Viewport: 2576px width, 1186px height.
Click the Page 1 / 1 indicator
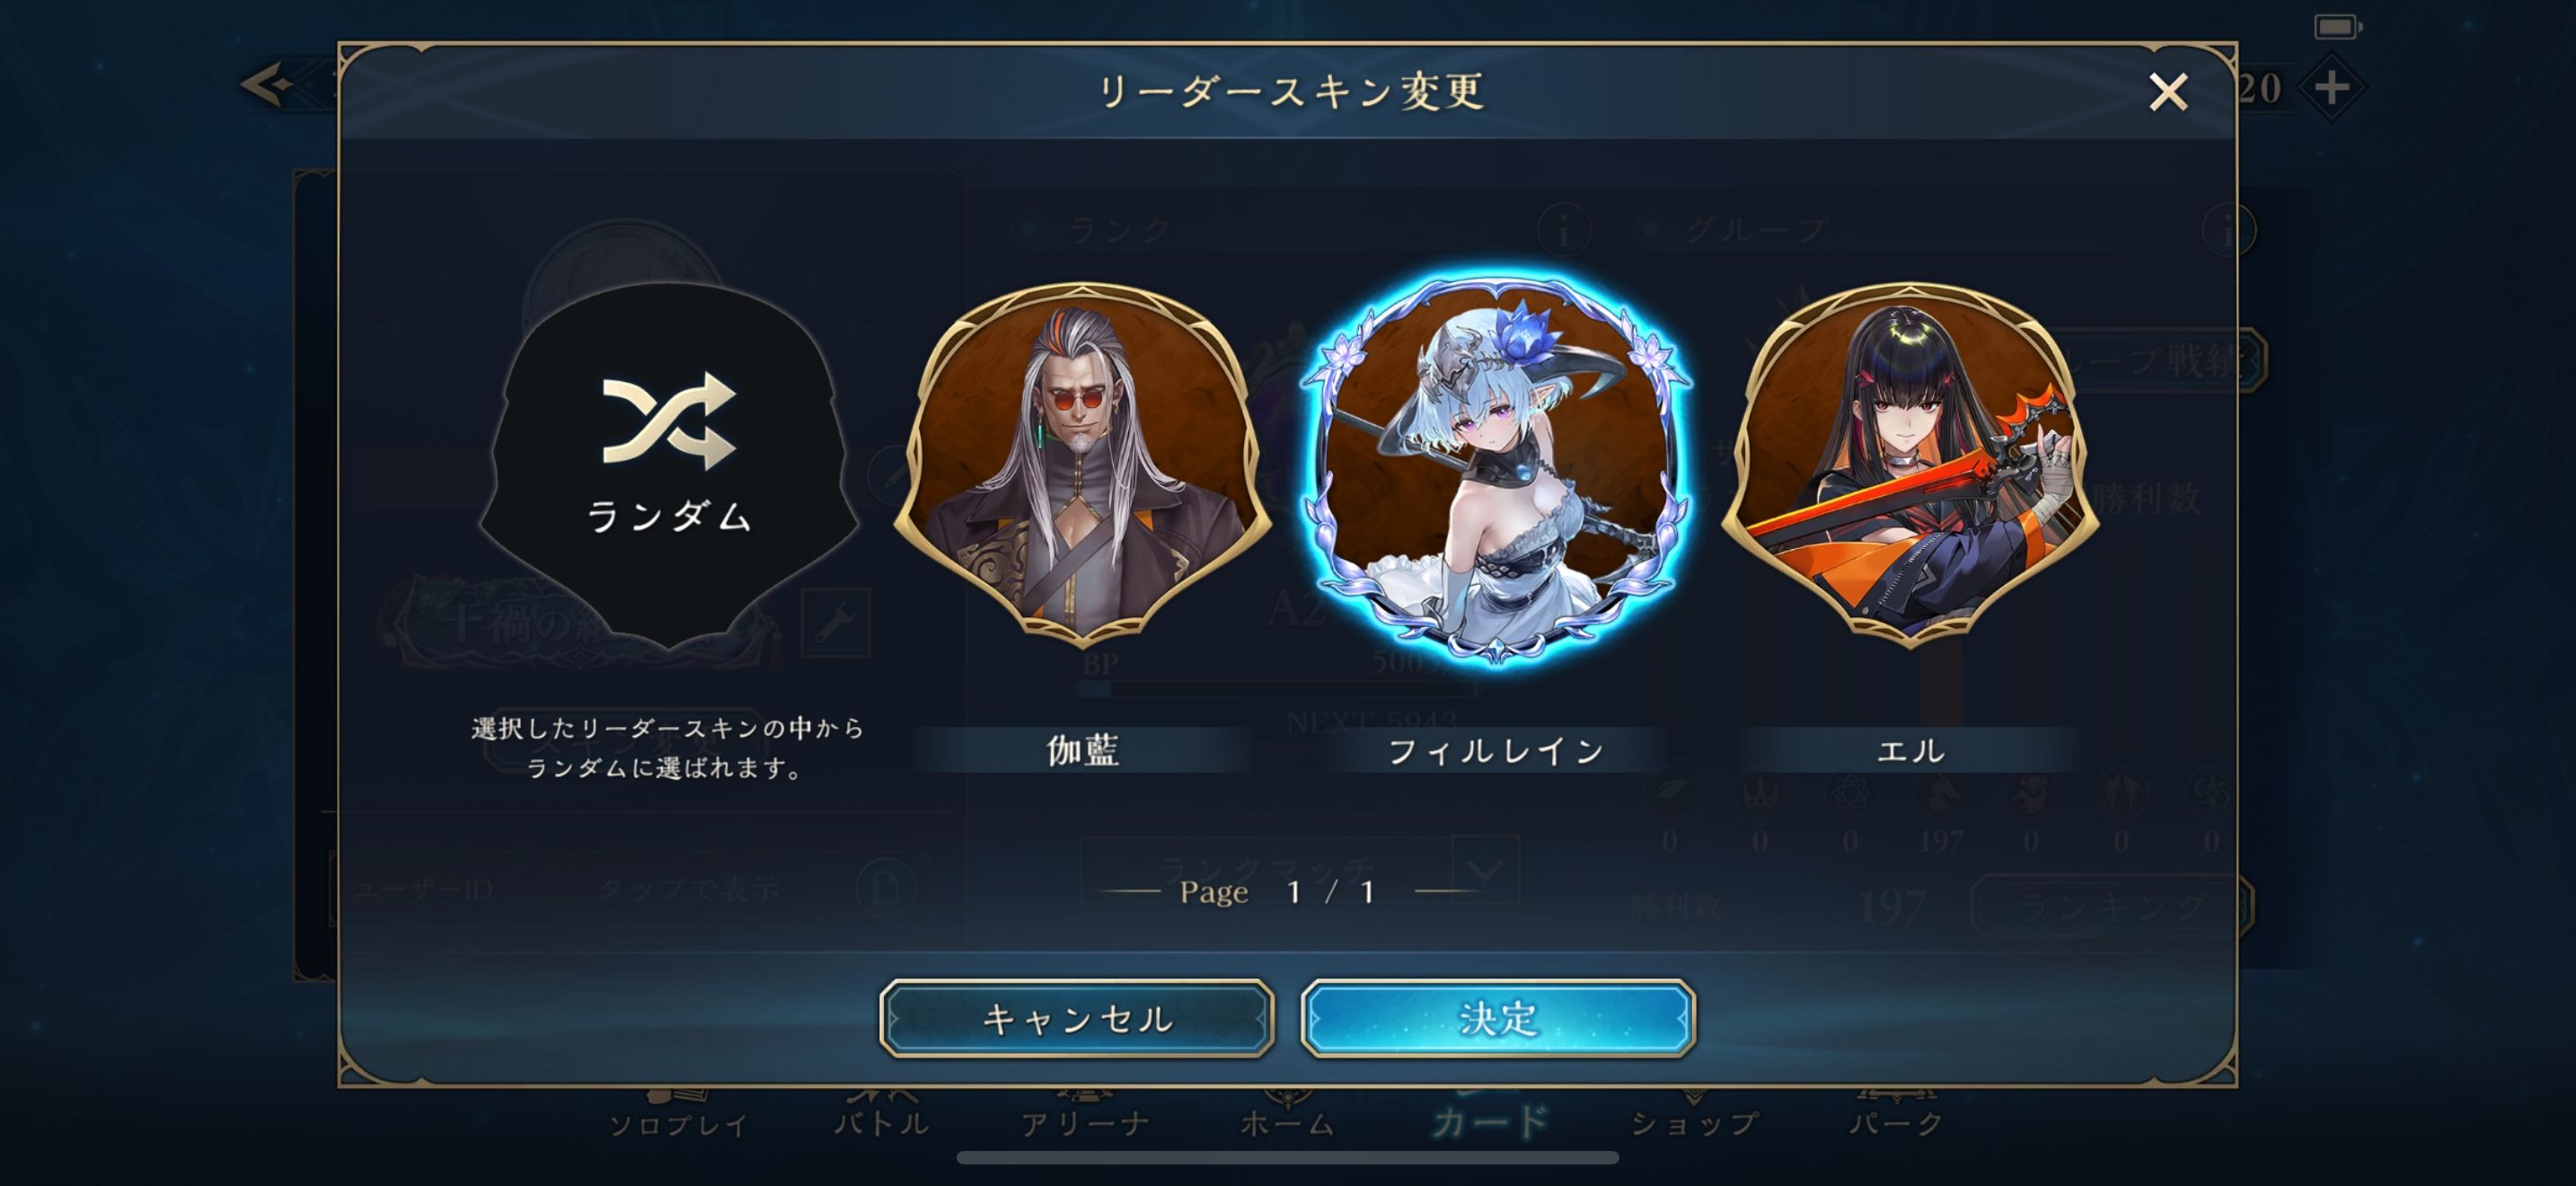tap(1278, 891)
